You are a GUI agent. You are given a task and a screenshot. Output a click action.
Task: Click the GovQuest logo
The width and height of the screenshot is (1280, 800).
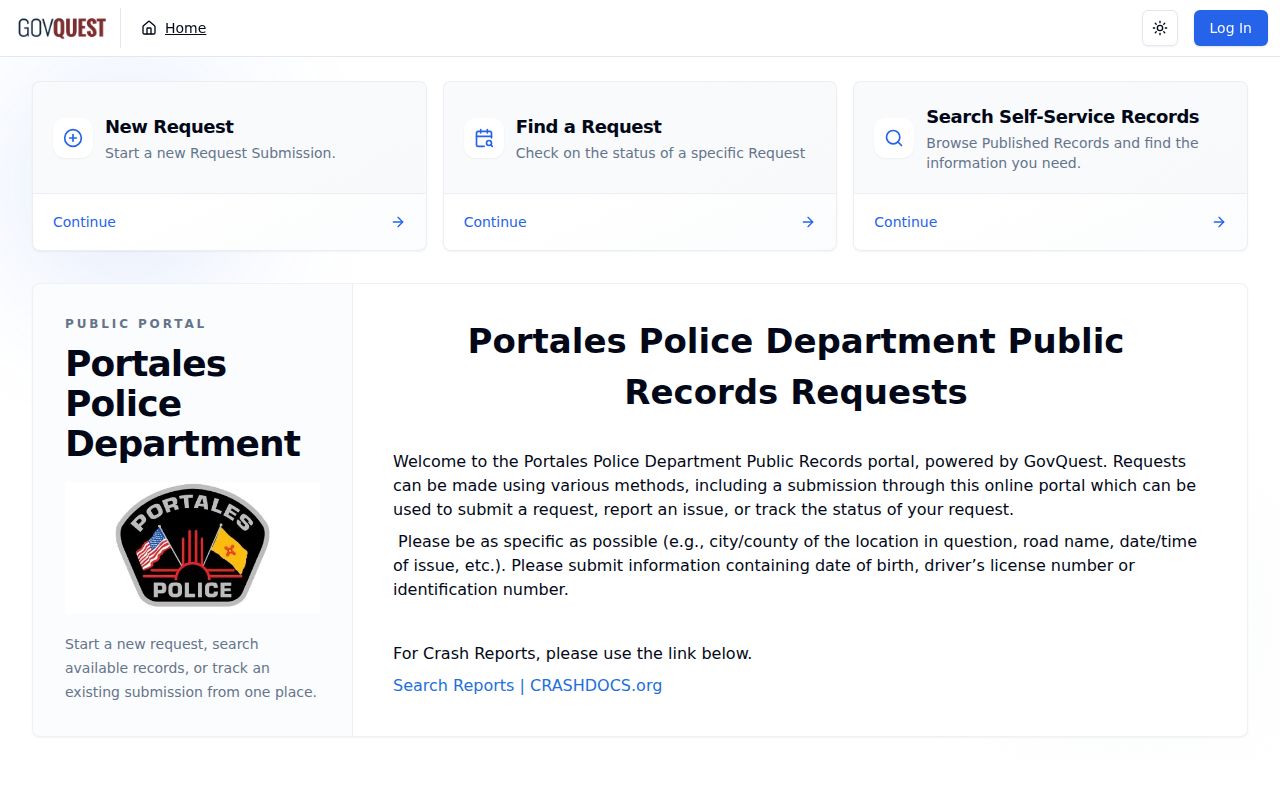coord(62,28)
